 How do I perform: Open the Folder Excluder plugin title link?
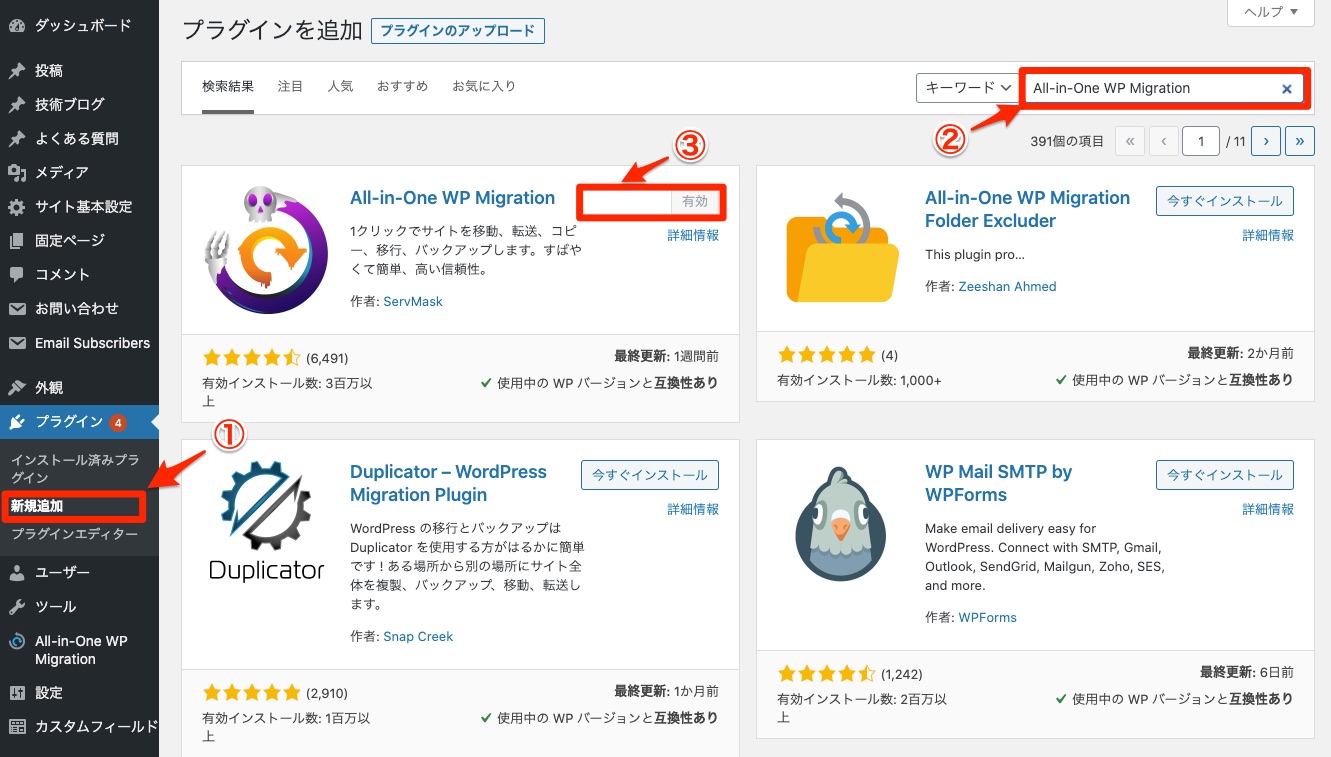pyautogui.click(x=1027, y=209)
